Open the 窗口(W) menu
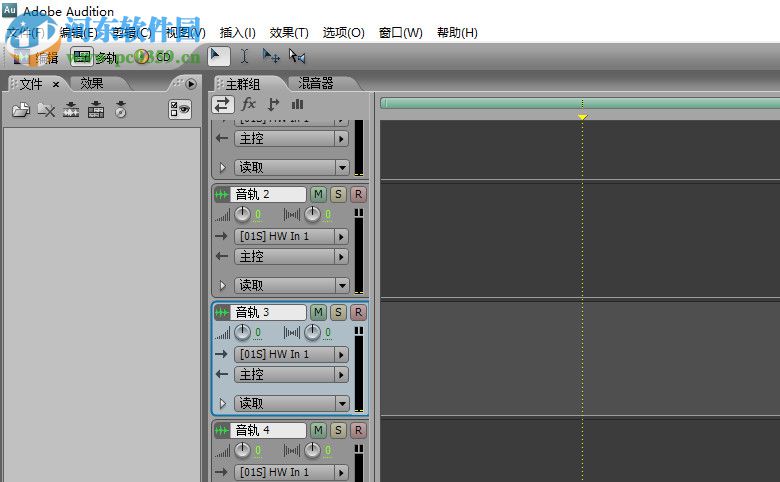Viewport: 780px width, 482px height. [x=400, y=33]
